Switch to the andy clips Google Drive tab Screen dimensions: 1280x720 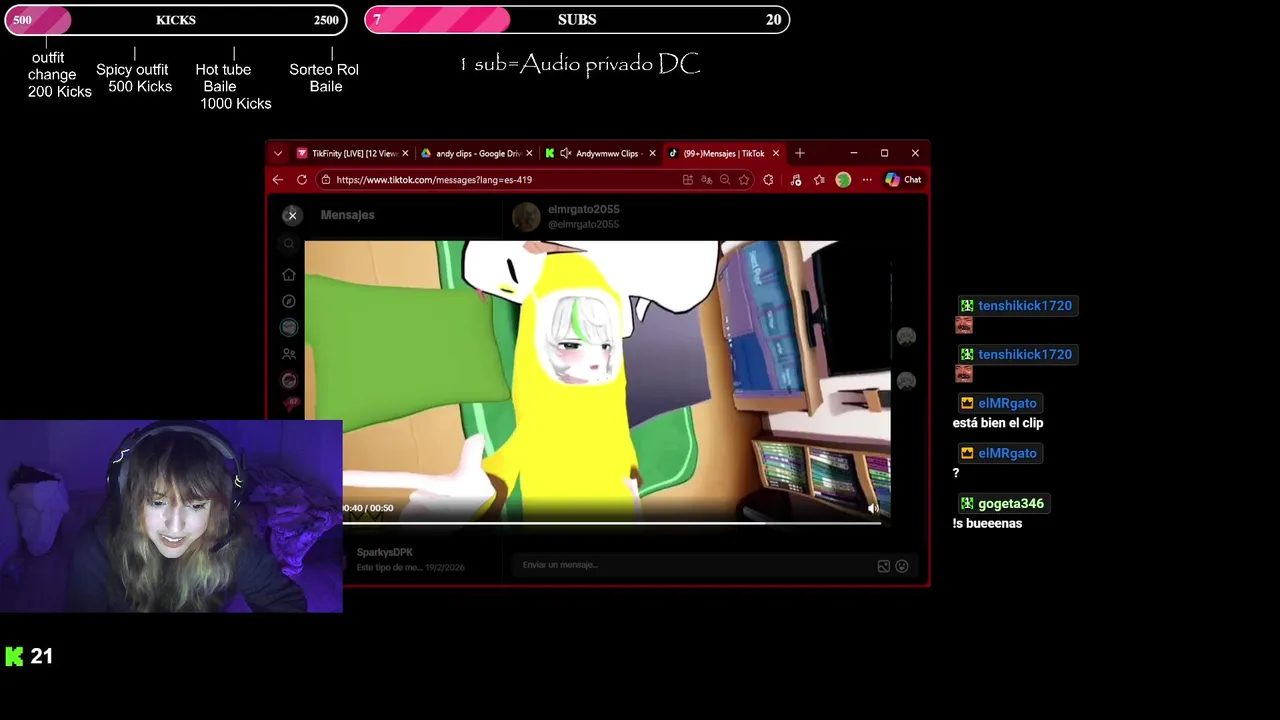click(477, 153)
